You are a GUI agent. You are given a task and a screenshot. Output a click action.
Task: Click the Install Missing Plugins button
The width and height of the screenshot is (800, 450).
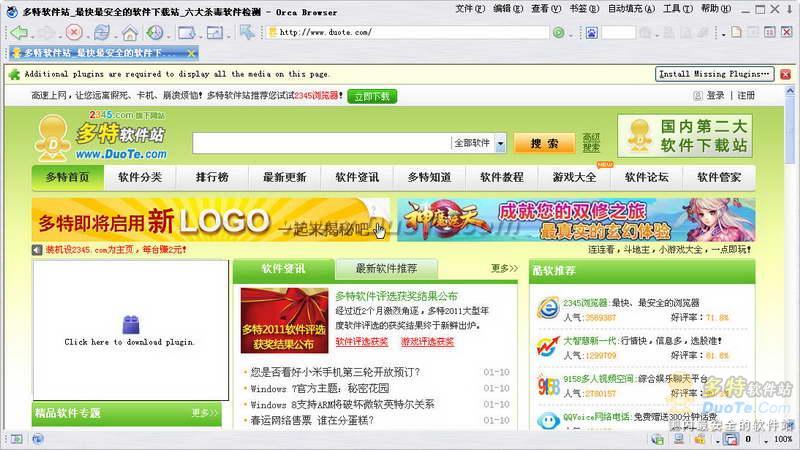tap(714, 74)
